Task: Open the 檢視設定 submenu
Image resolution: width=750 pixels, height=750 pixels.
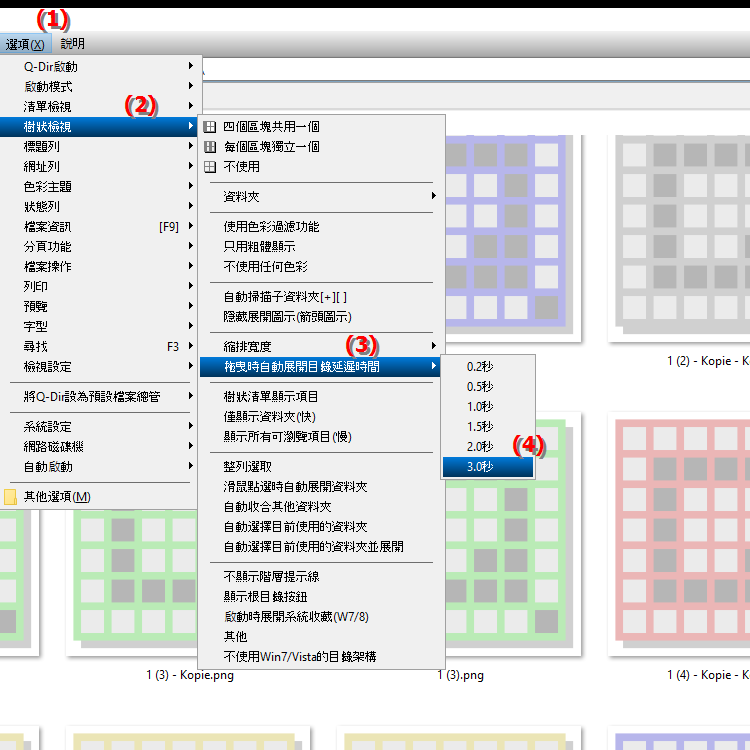Action: pyautogui.click(x=99, y=367)
